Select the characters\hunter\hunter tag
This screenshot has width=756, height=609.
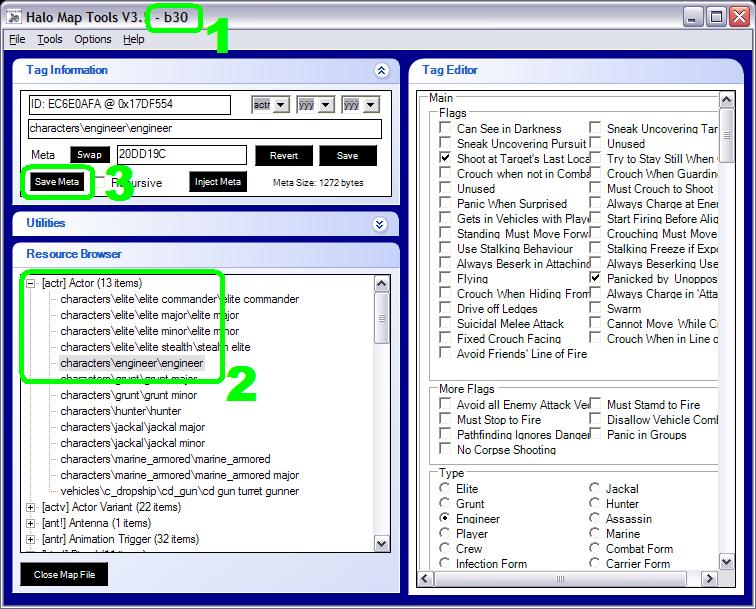tap(121, 411)
